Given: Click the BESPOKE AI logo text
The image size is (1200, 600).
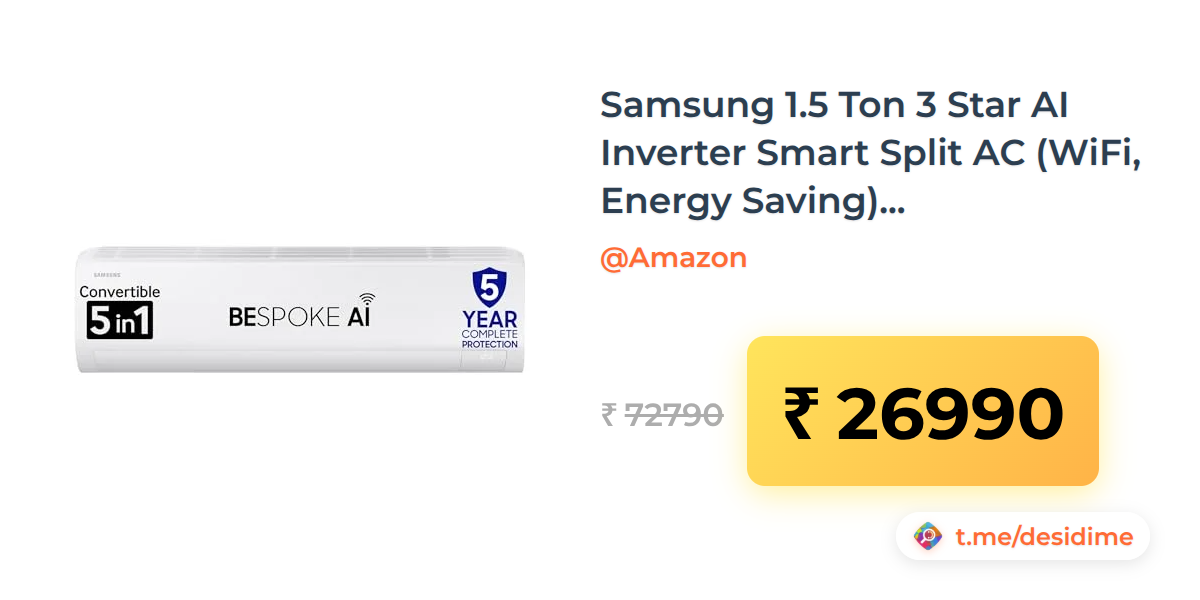Looking at the screenshot, I should (301, 316).
